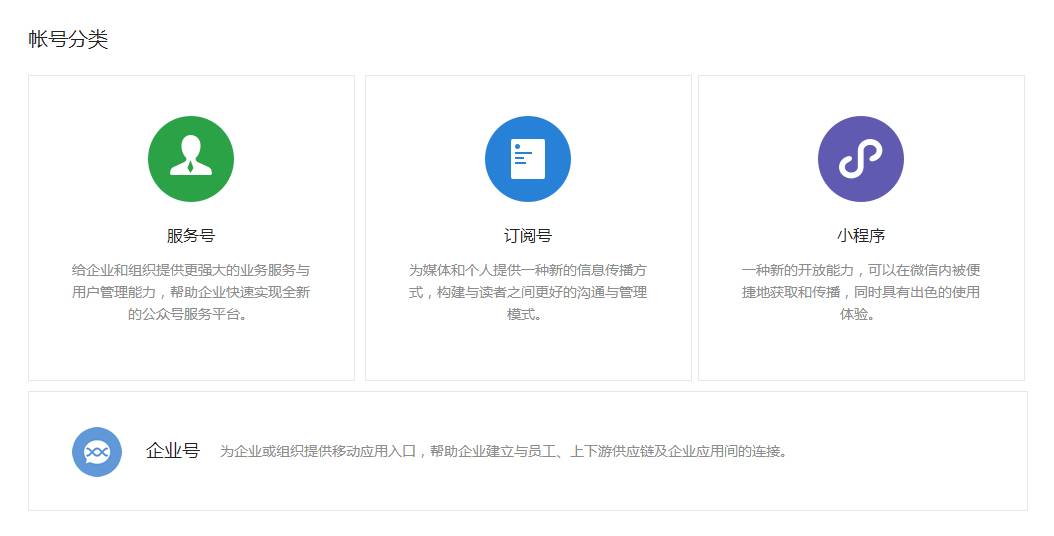
Task: Click the blue 订阅号 document icon
Action: tap(528, 159)
